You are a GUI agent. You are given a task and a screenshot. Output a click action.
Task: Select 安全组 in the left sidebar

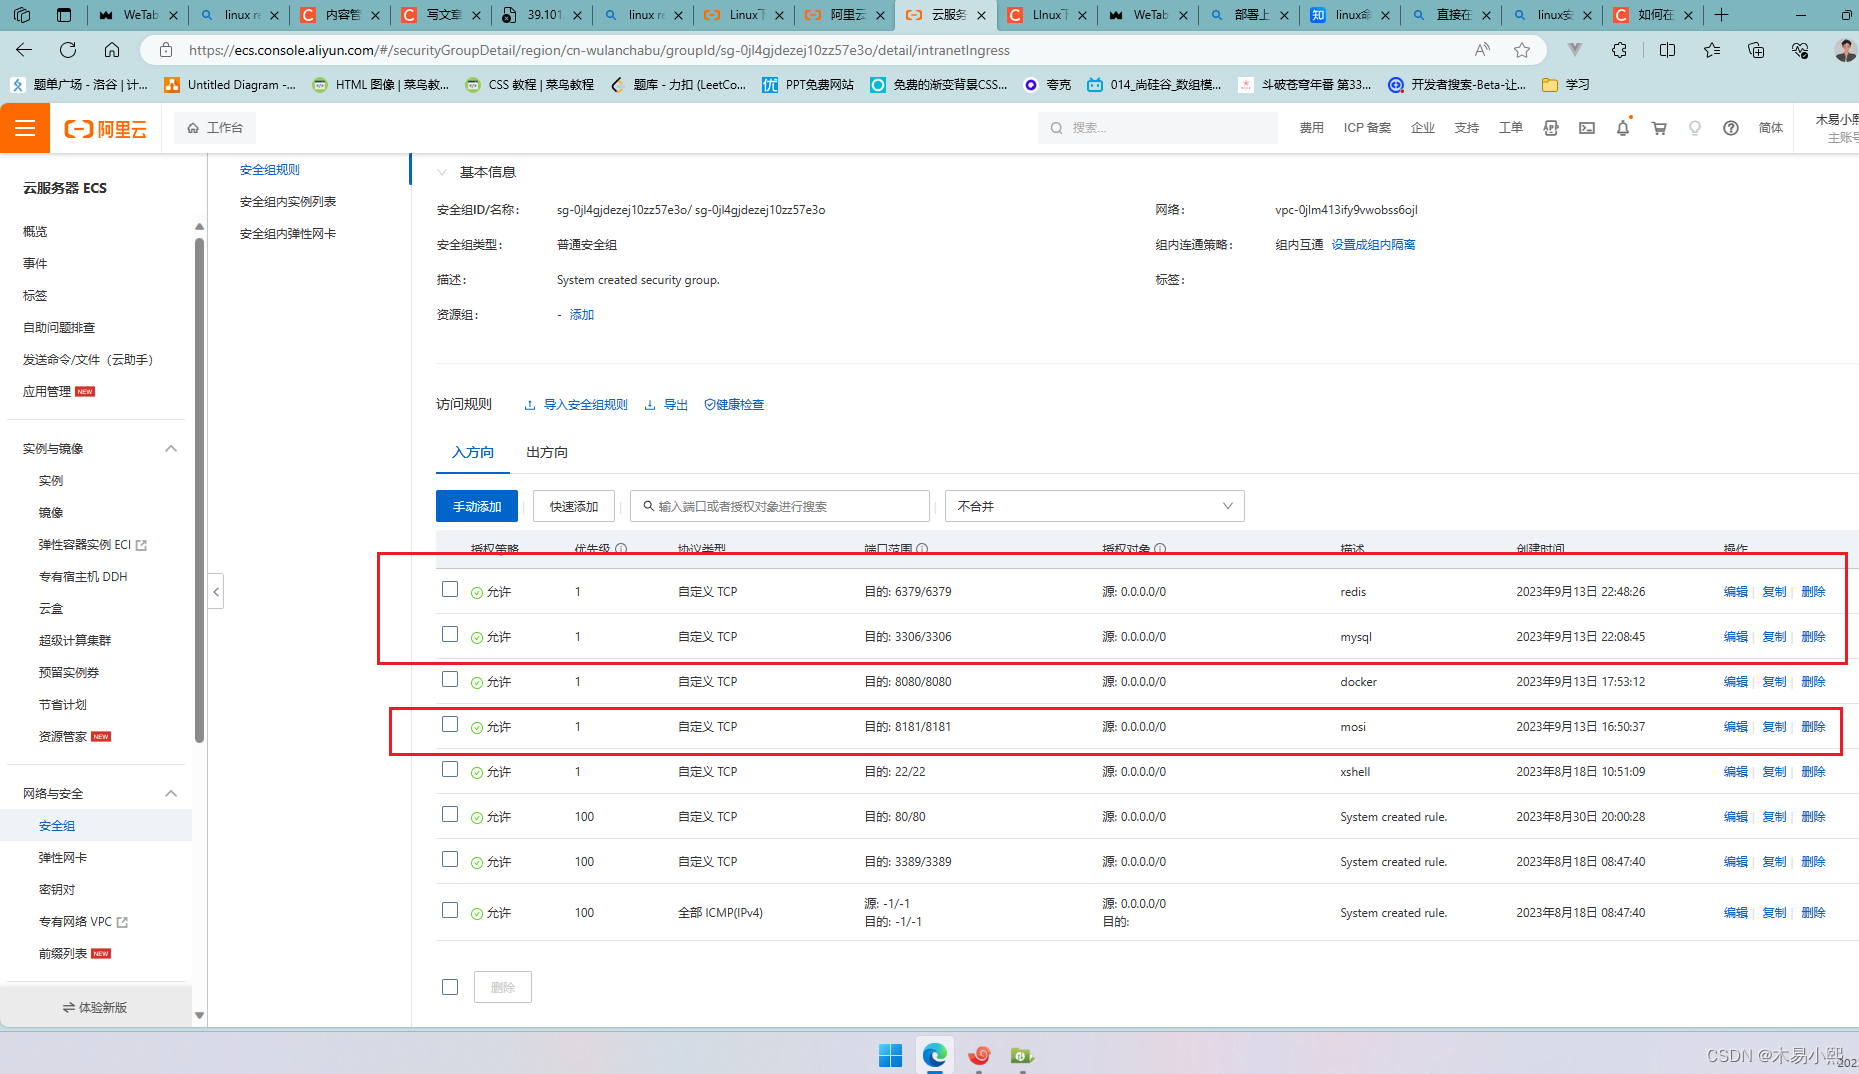pyautogui.click(x=57, y=826)
